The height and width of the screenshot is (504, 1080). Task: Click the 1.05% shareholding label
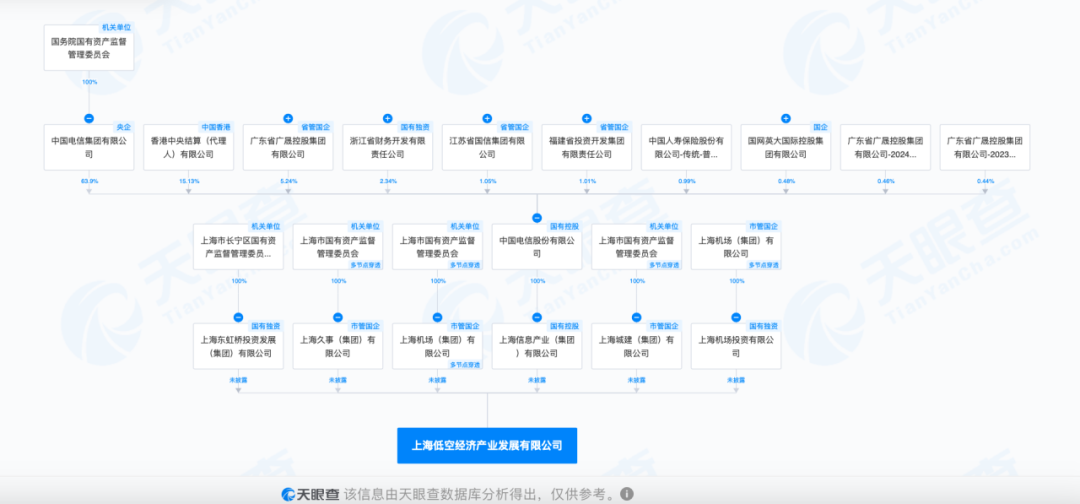(x=487, y=181)
